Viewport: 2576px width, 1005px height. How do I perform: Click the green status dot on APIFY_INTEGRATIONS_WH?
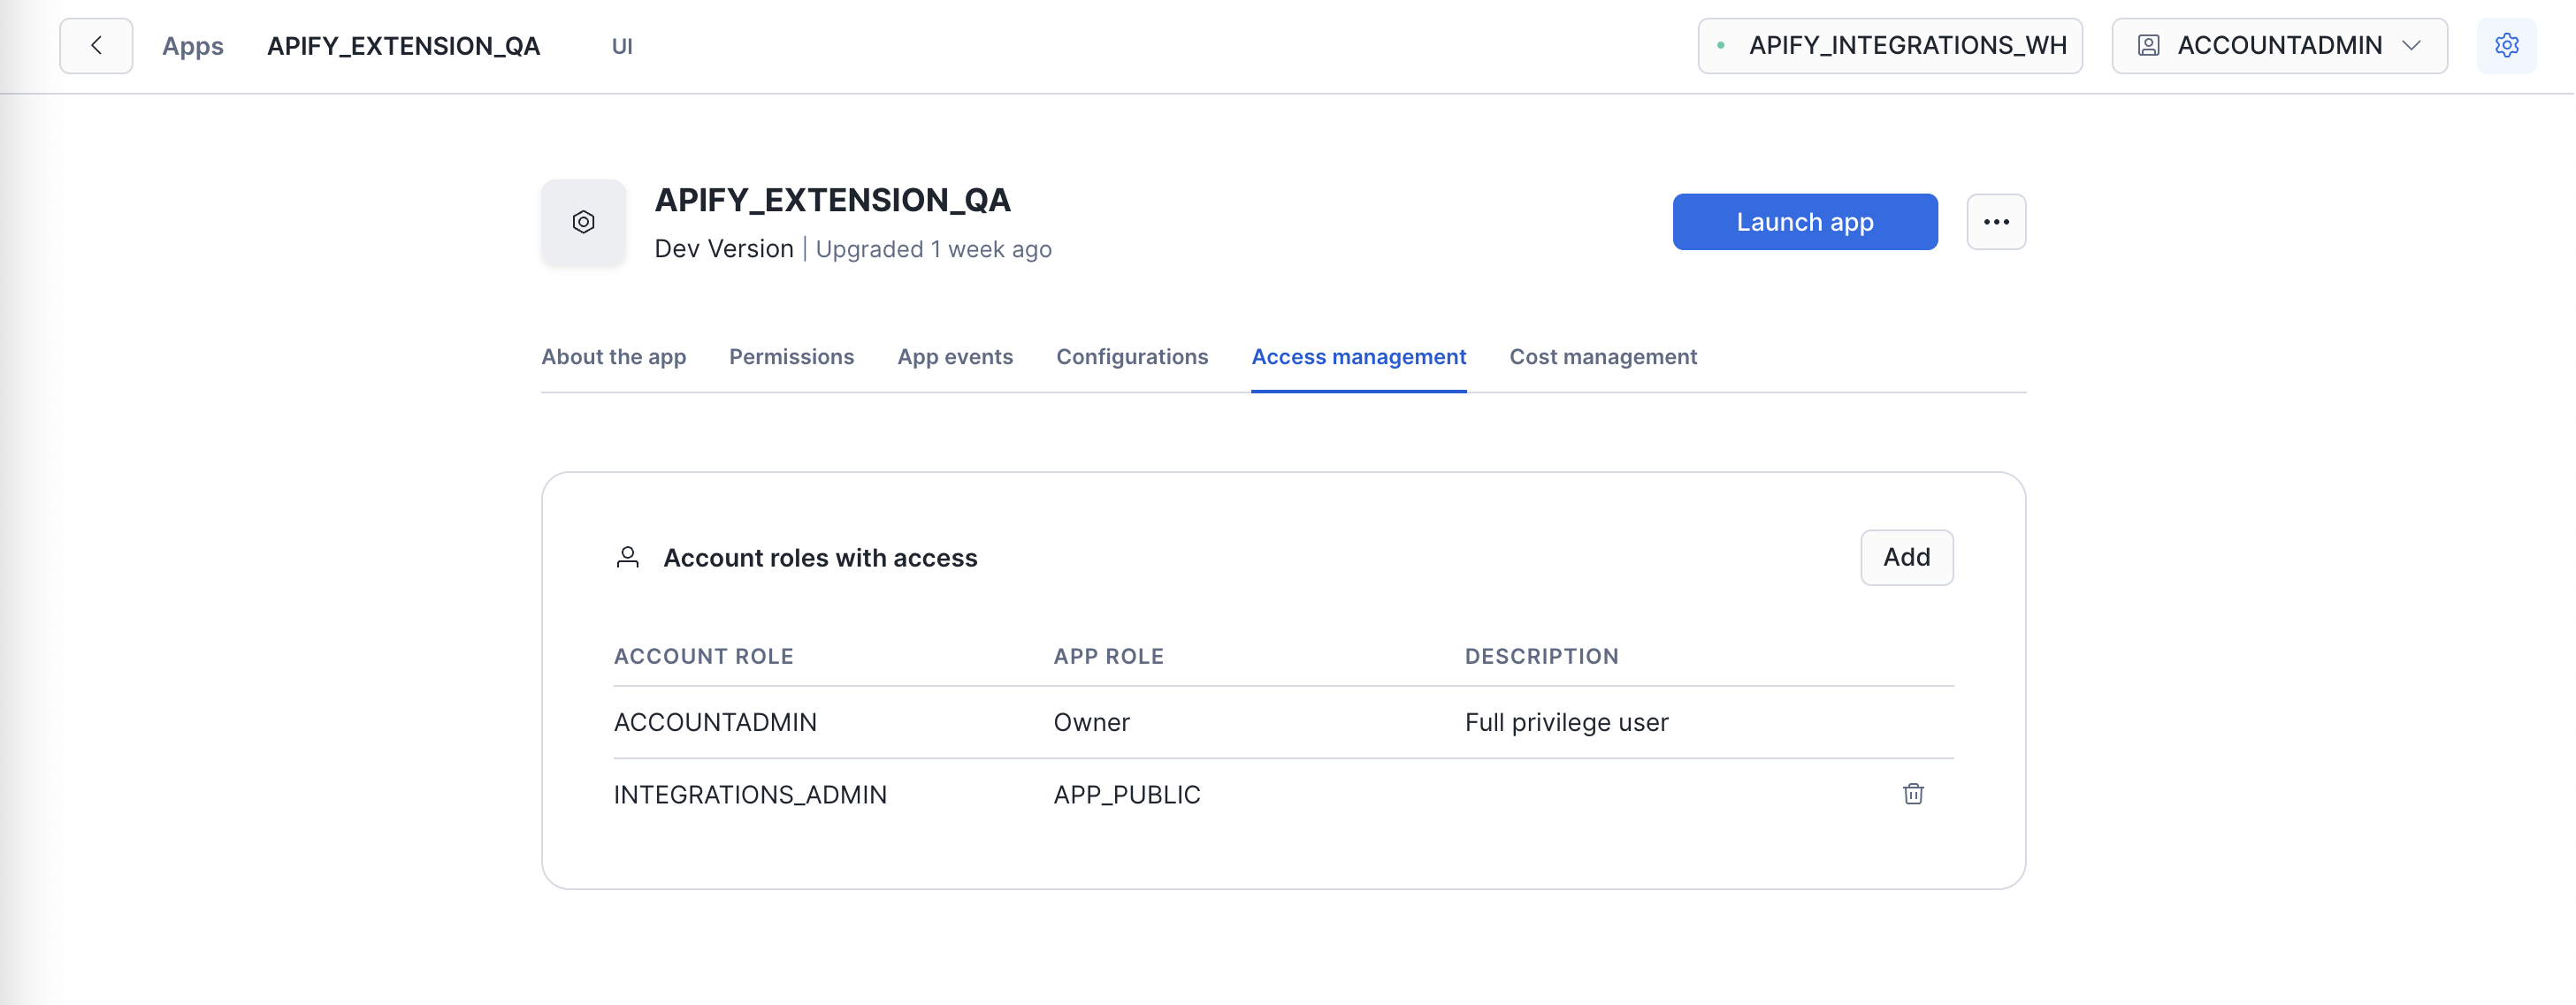tap(1720, 45)
